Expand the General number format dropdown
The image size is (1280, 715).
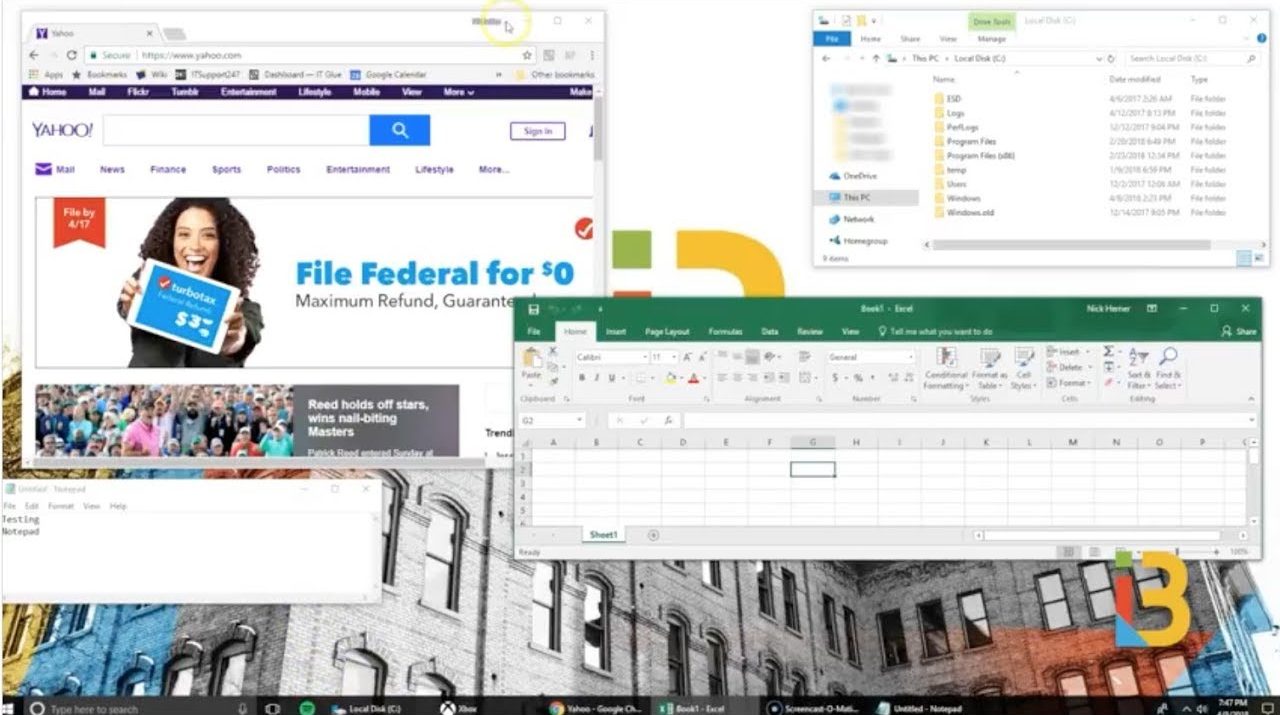(910, 357)
